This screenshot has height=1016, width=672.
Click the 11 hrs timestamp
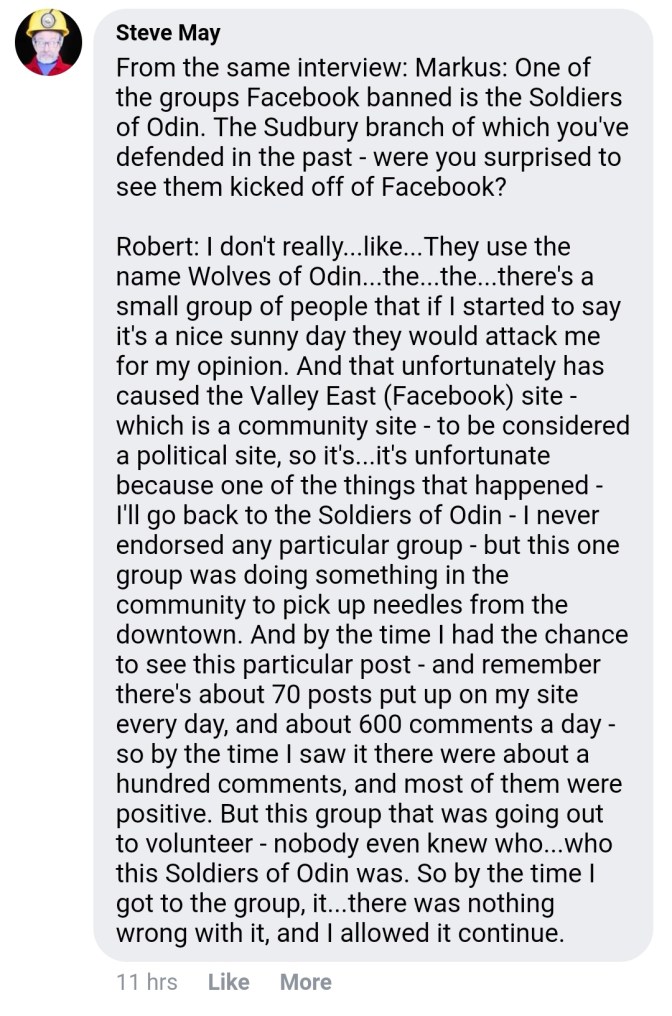click(x=146, y=982)
